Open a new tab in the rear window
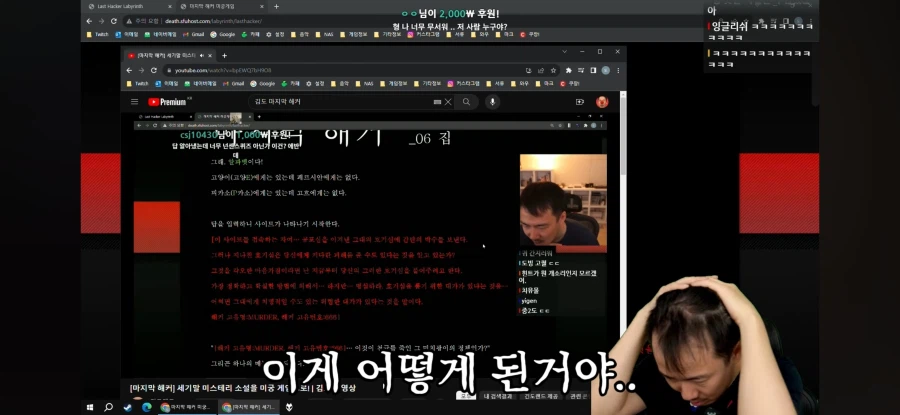 point(276,6)
